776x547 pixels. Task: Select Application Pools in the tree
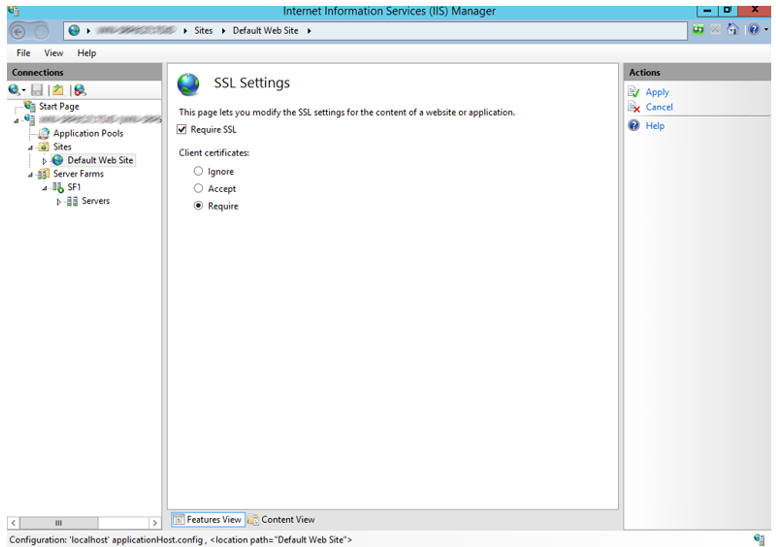pos(88,133)
